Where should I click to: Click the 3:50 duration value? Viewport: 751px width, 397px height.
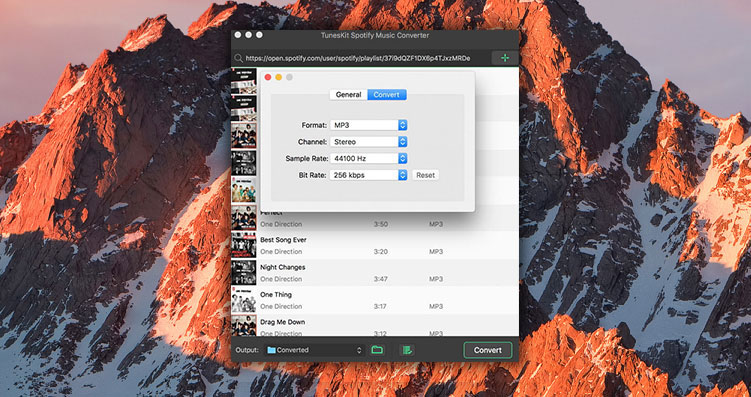point(381,224)
